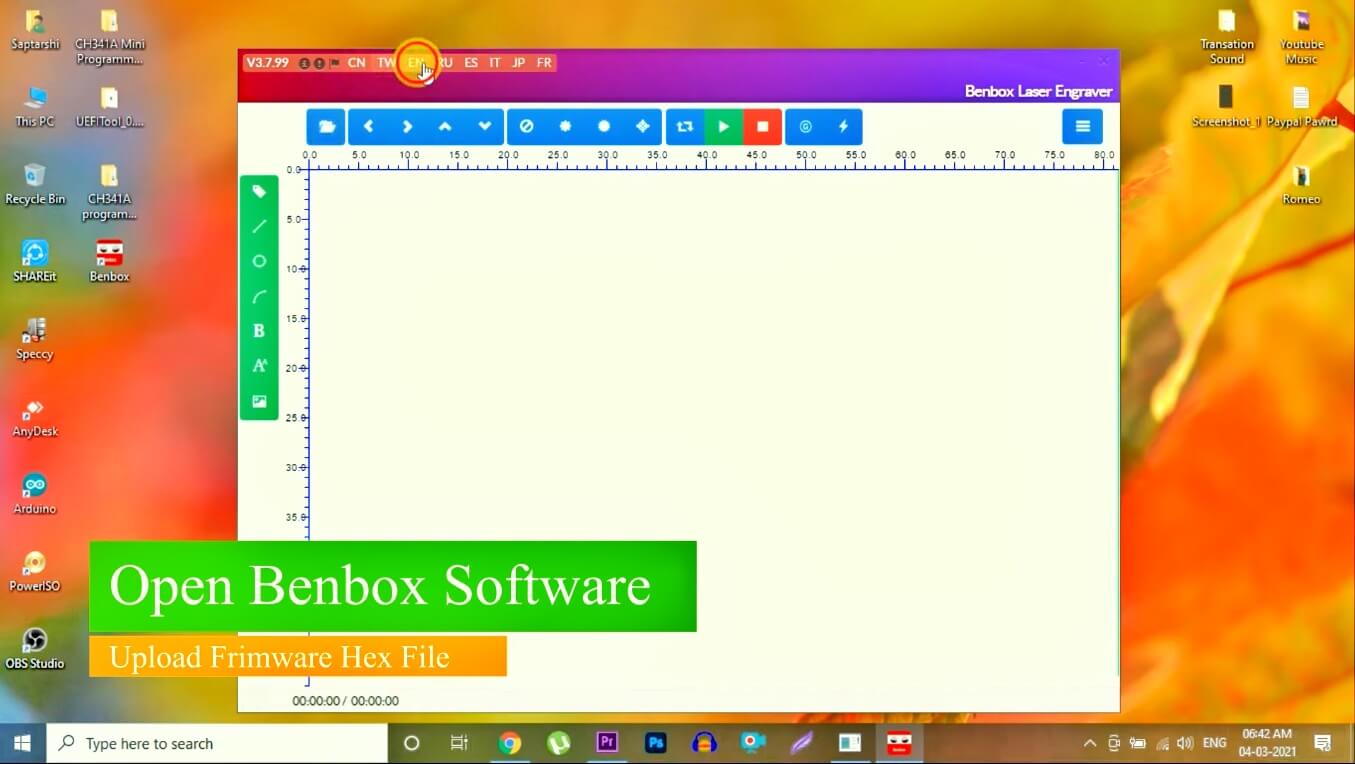Select the circle drawing tool
This screenshot has height=764, width=1355.
coord(259,261)
